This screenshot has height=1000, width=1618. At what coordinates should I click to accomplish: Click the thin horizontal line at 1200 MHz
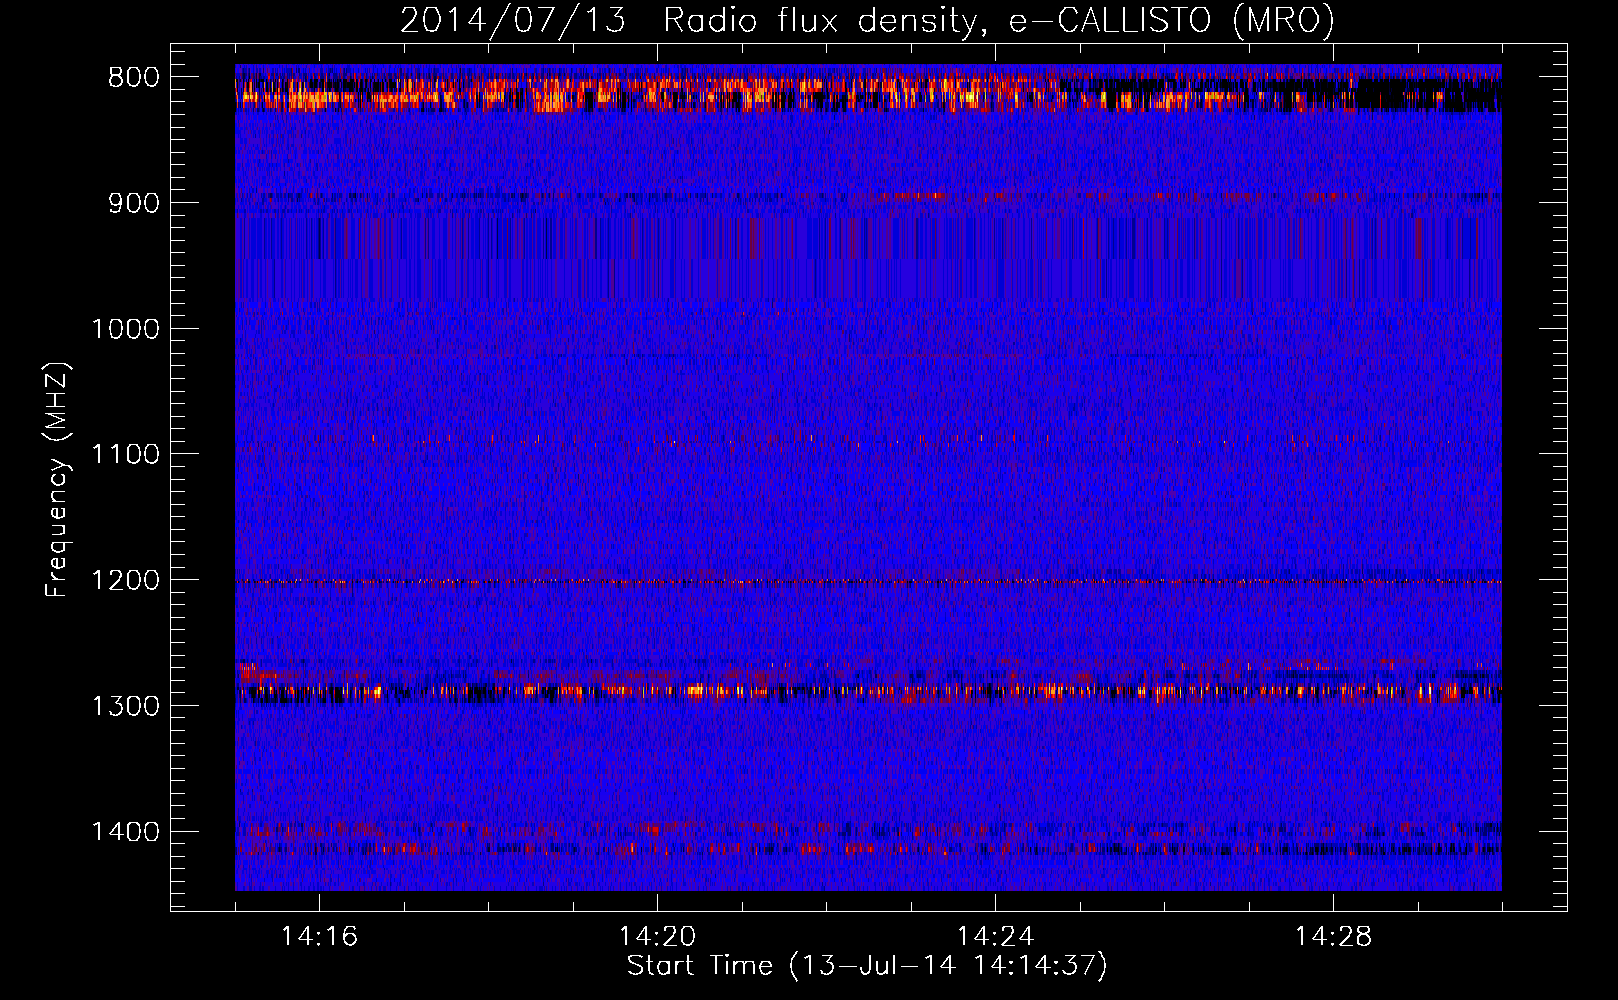click(x=868, y=581)
